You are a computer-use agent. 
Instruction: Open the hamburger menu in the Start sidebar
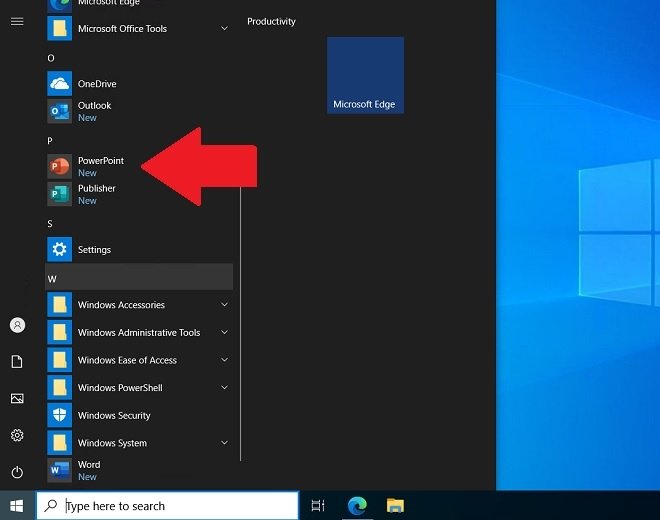17,21
